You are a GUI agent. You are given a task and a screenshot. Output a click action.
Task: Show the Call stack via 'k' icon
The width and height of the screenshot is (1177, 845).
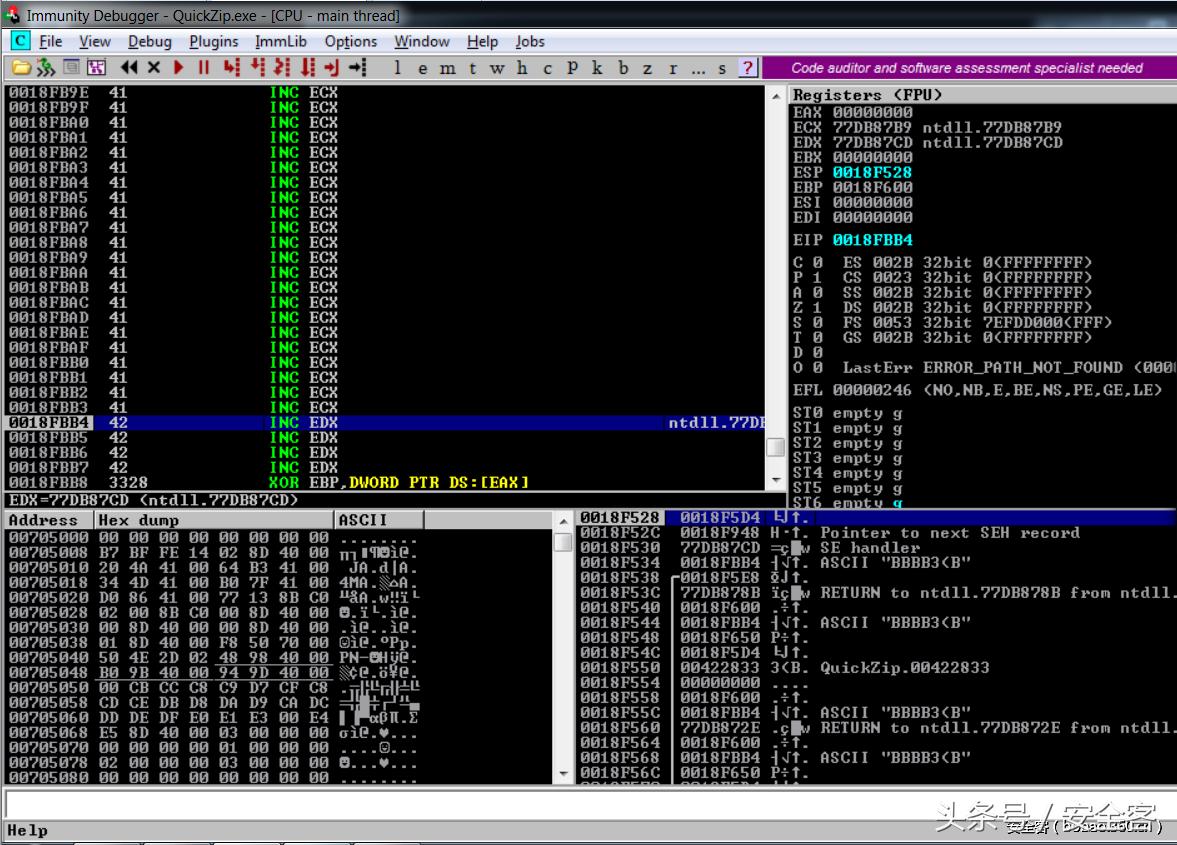coord(596,69)
